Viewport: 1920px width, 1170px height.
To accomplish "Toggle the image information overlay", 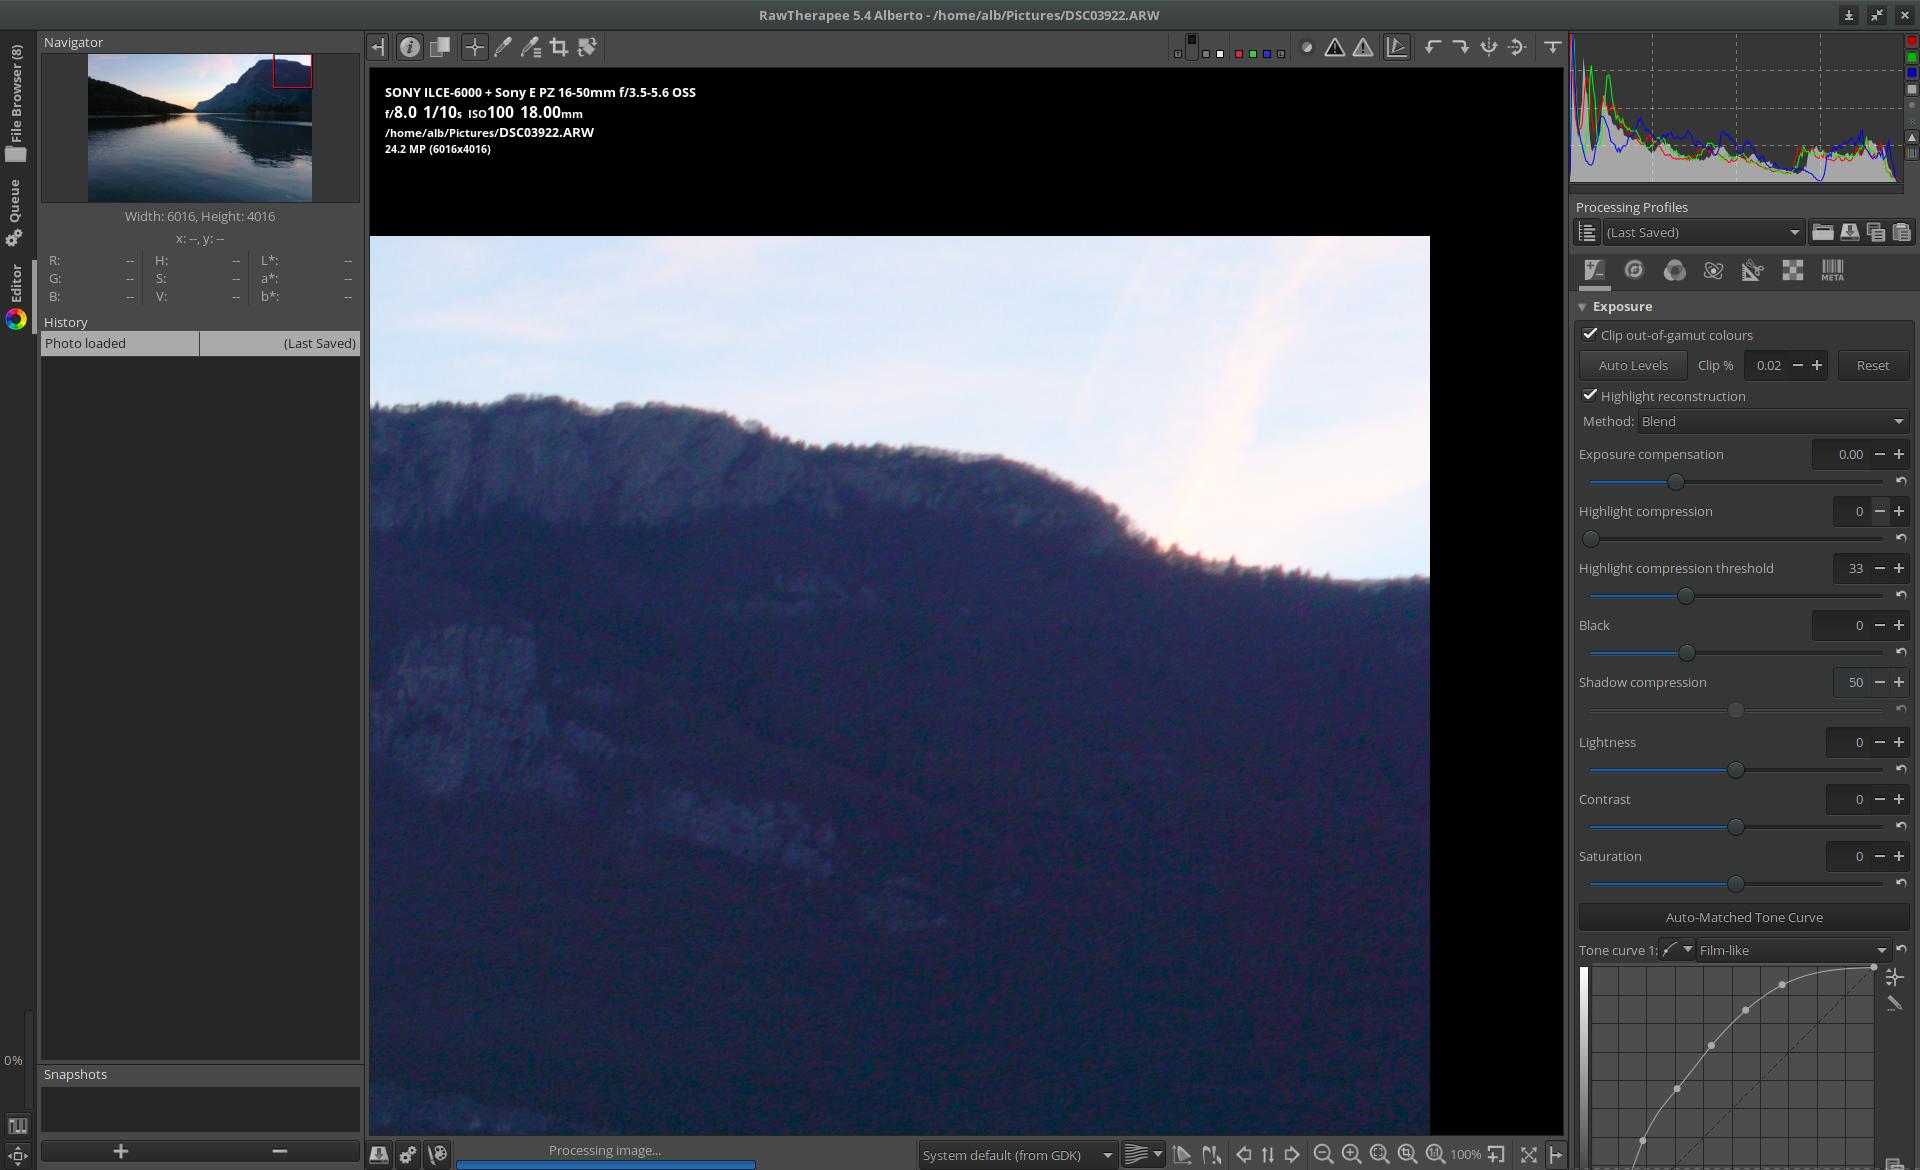I will pos(409,47).
